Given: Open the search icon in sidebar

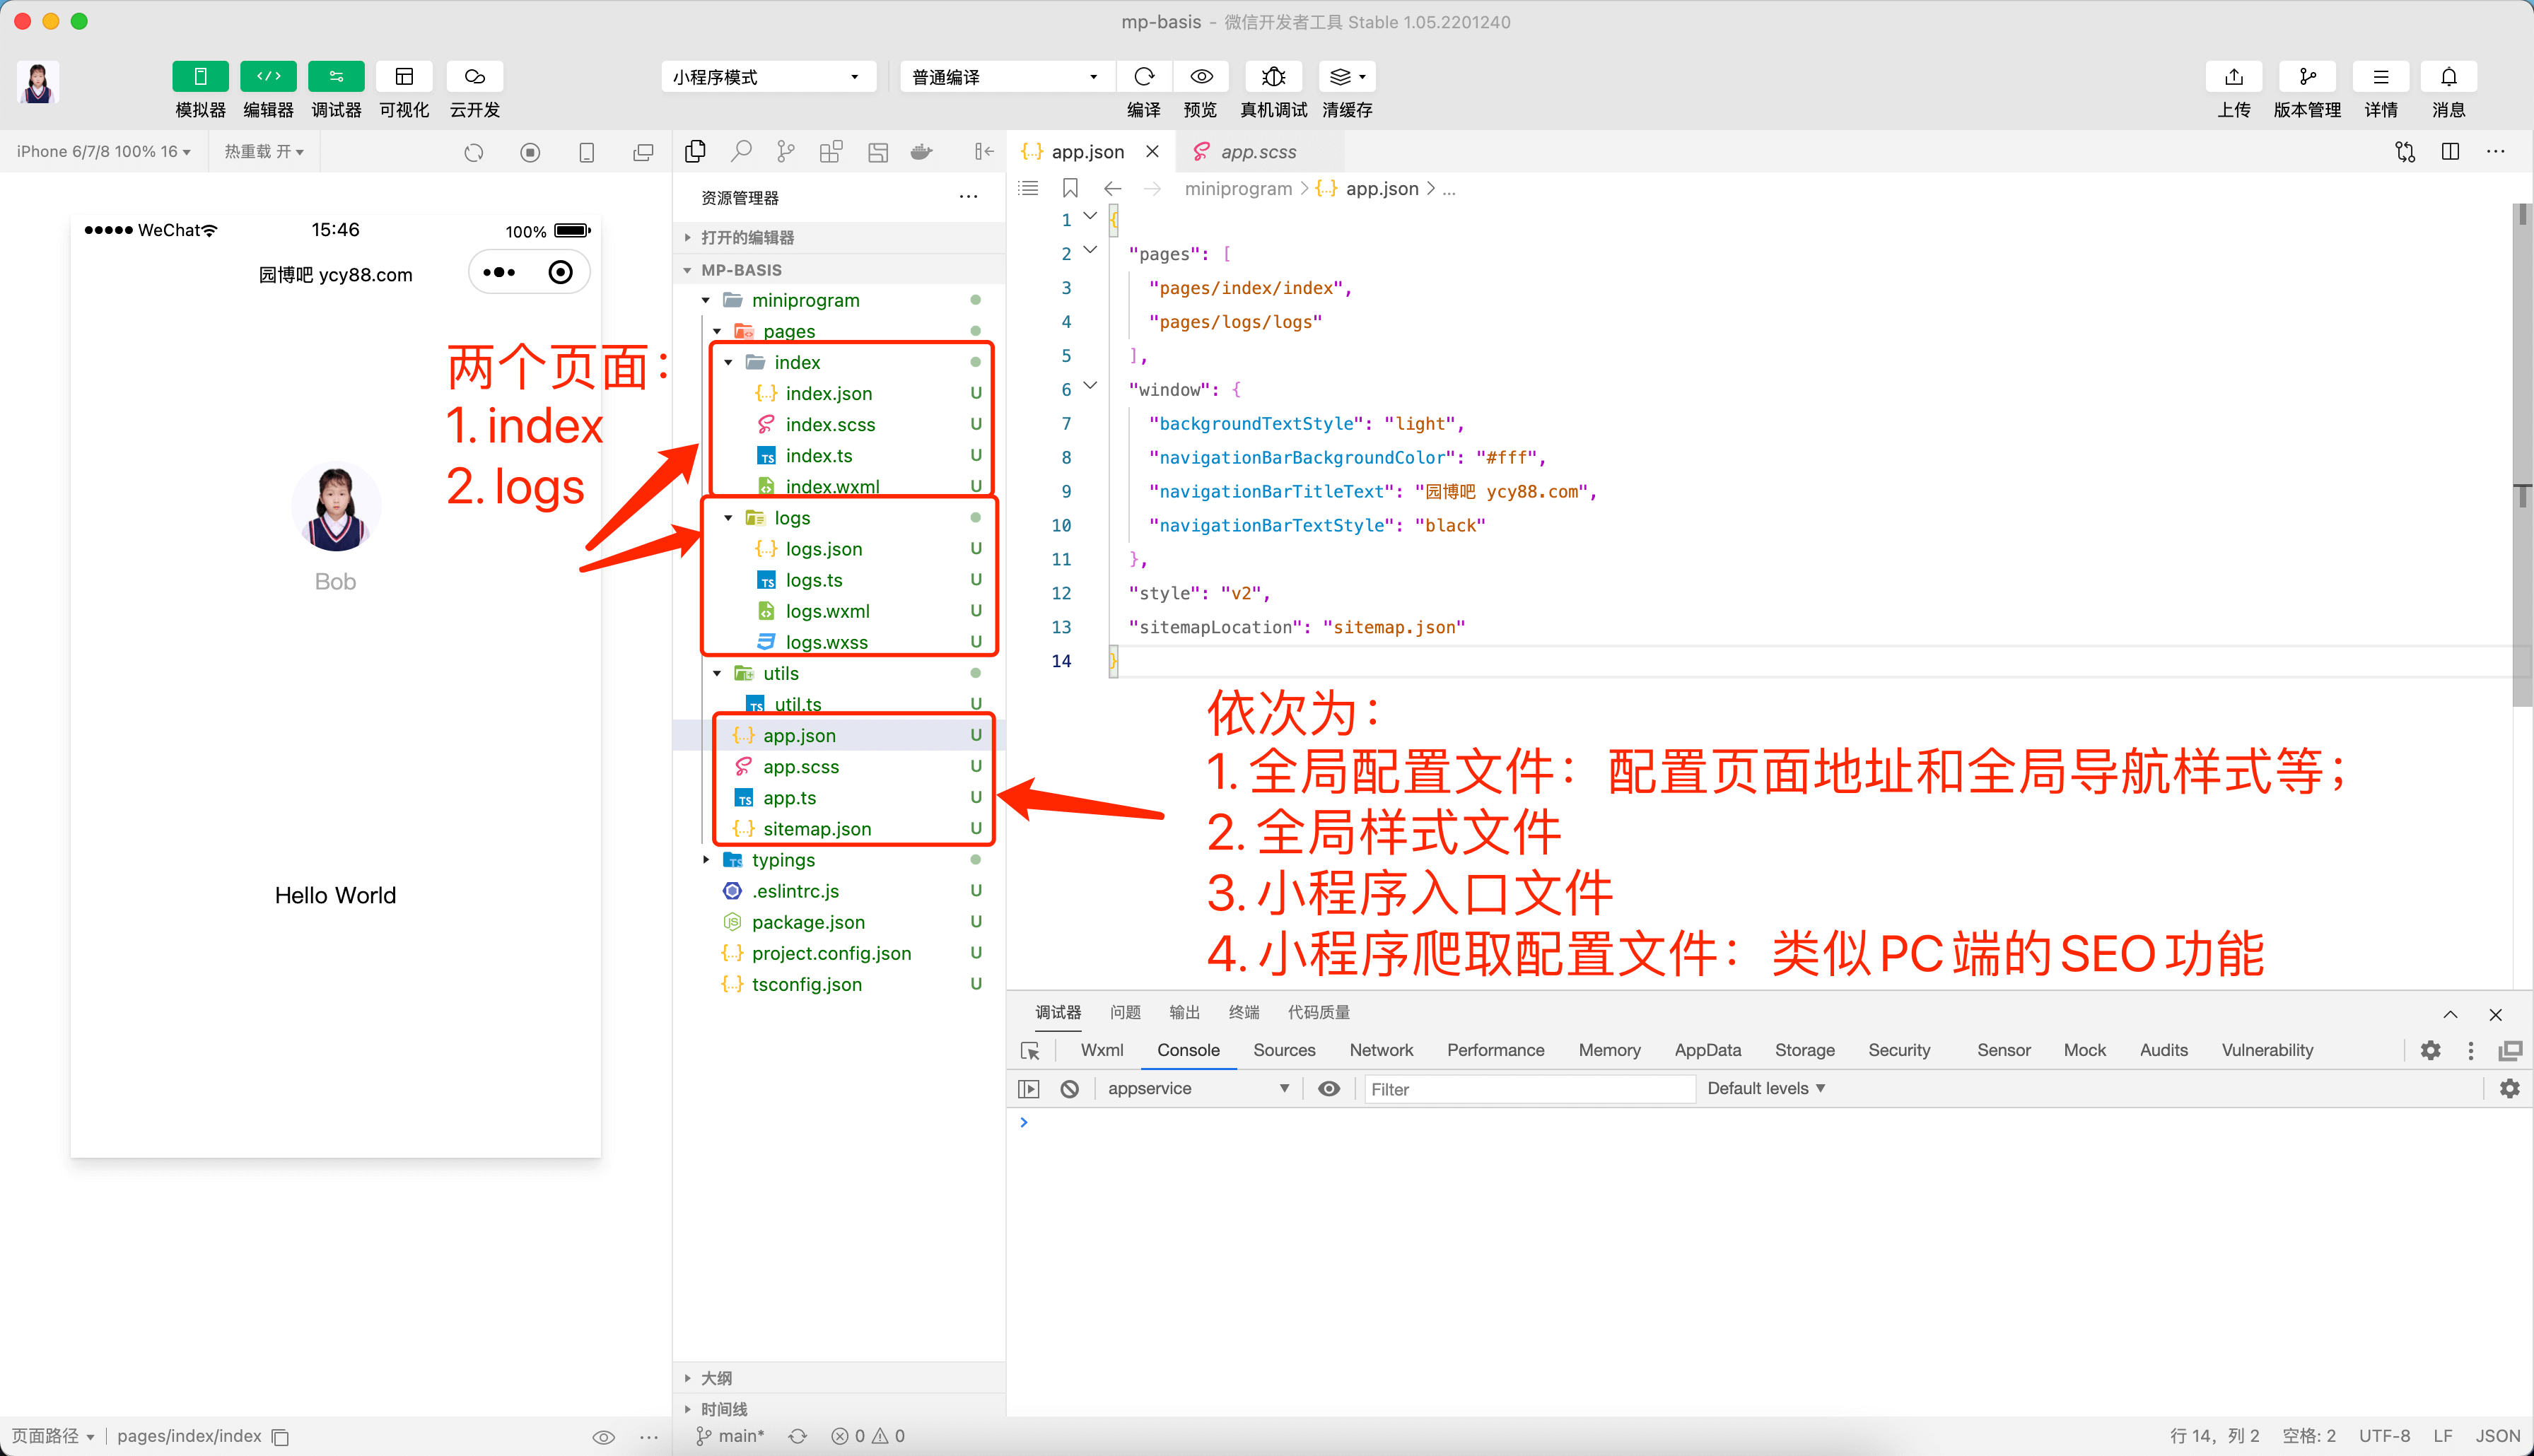Looking at the screenshot, I should pos(741,151).
